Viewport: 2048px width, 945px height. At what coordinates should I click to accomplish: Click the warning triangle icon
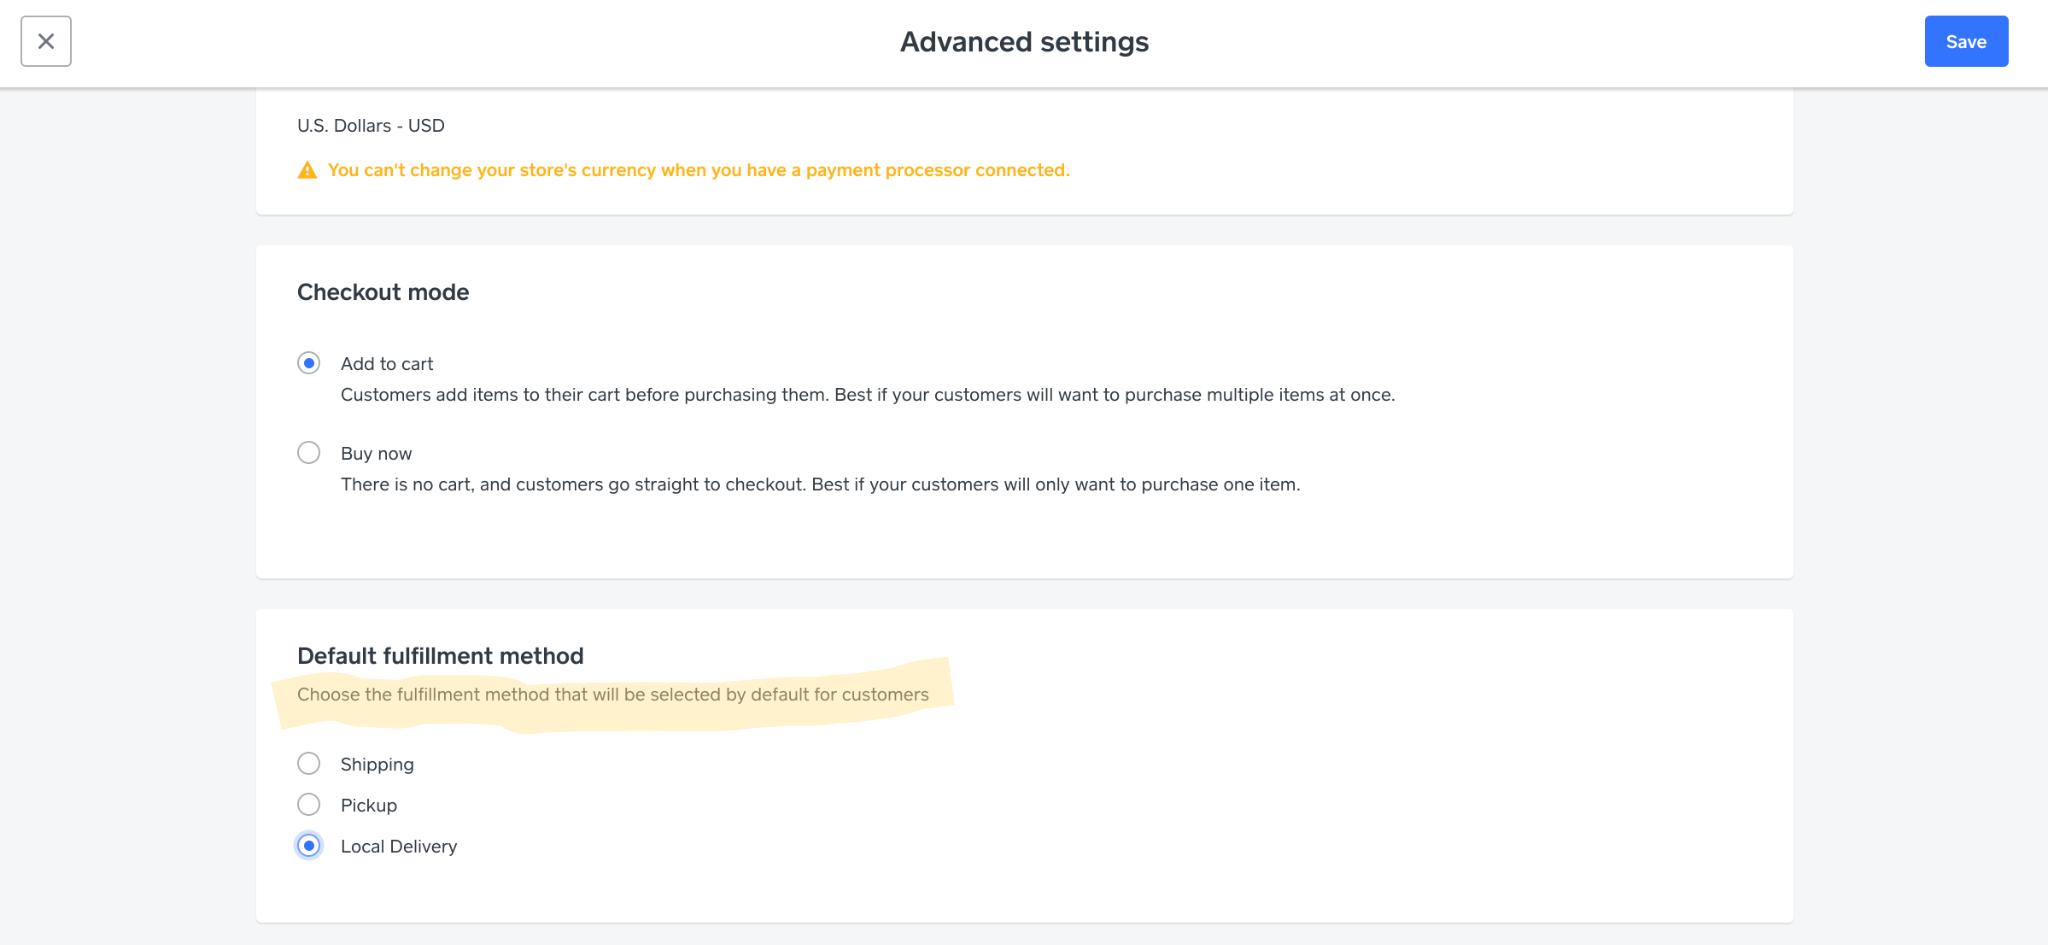click(x=307, y=170)
